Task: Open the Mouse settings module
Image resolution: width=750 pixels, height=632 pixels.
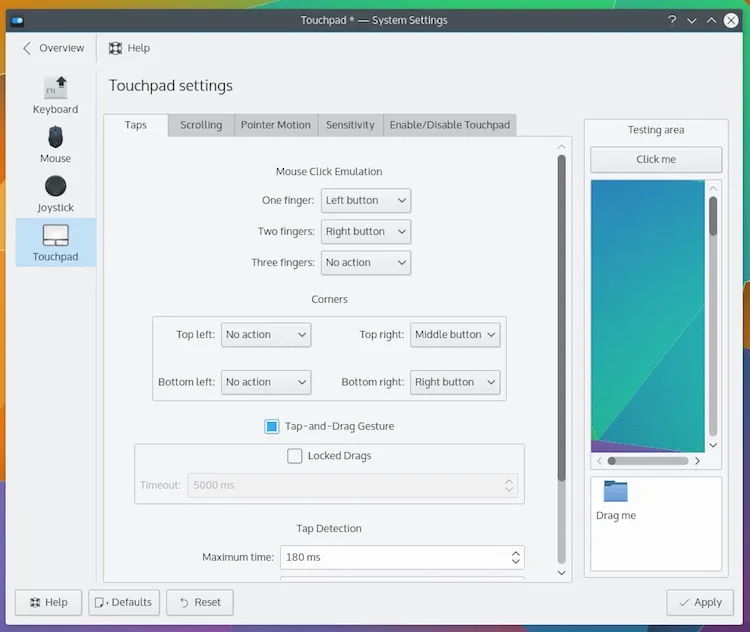Action: tap(55, 139)
